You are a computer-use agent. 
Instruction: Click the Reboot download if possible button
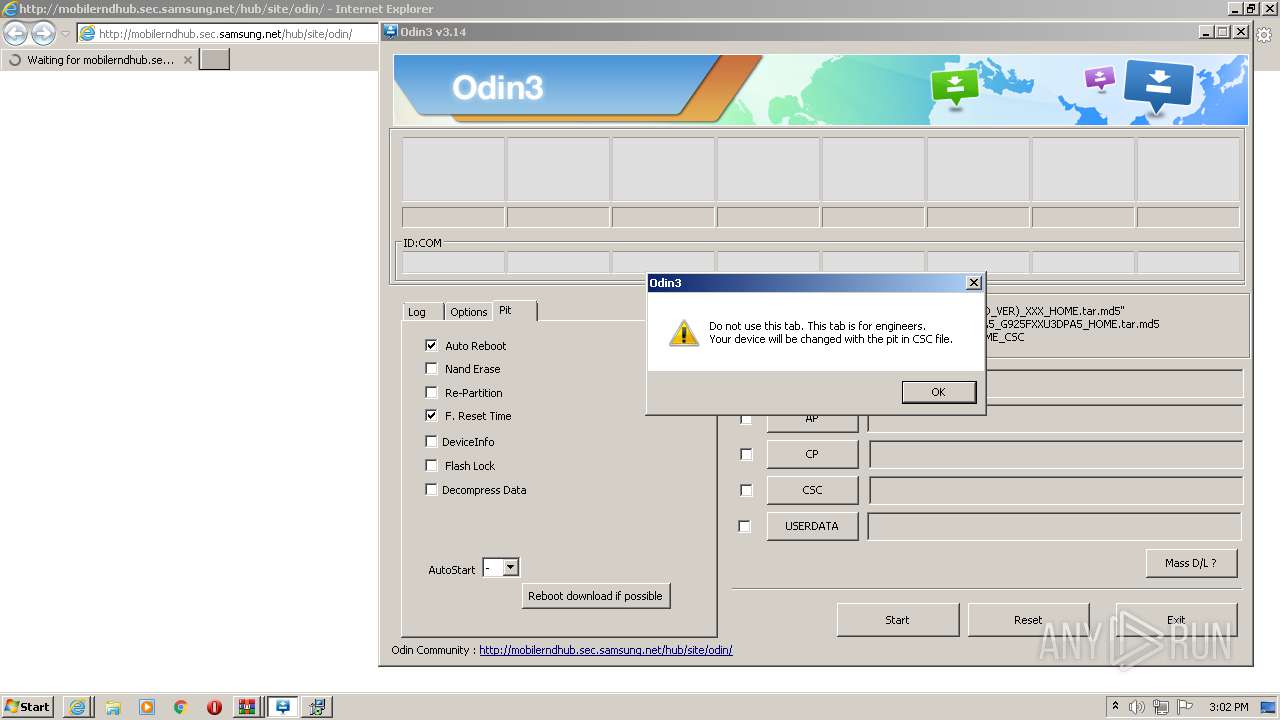click(x=596, y=596)
